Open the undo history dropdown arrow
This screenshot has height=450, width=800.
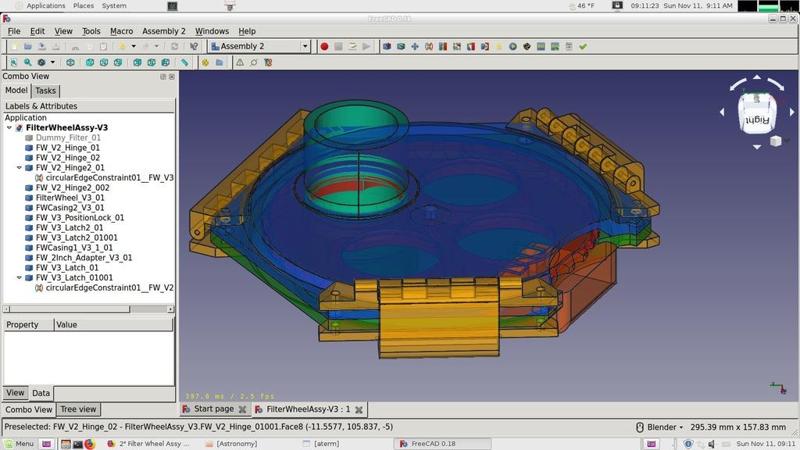click(x=134, y=46)
